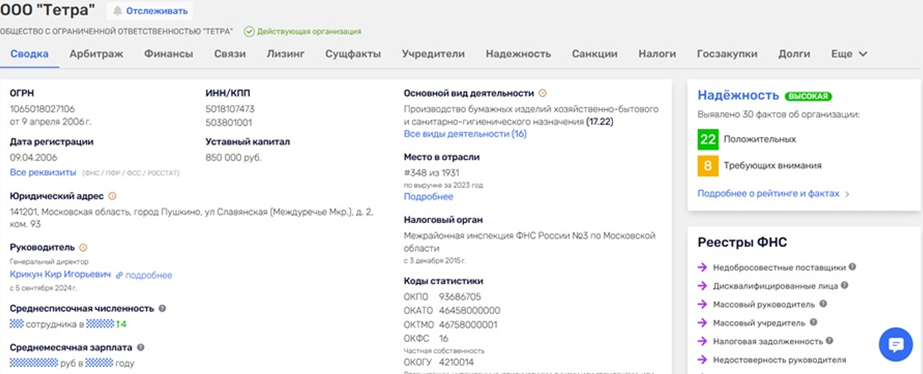Click history icon next to Руководитель
Image resolution: width=923 pixels, height=374 pixels.
click(83, 247)
